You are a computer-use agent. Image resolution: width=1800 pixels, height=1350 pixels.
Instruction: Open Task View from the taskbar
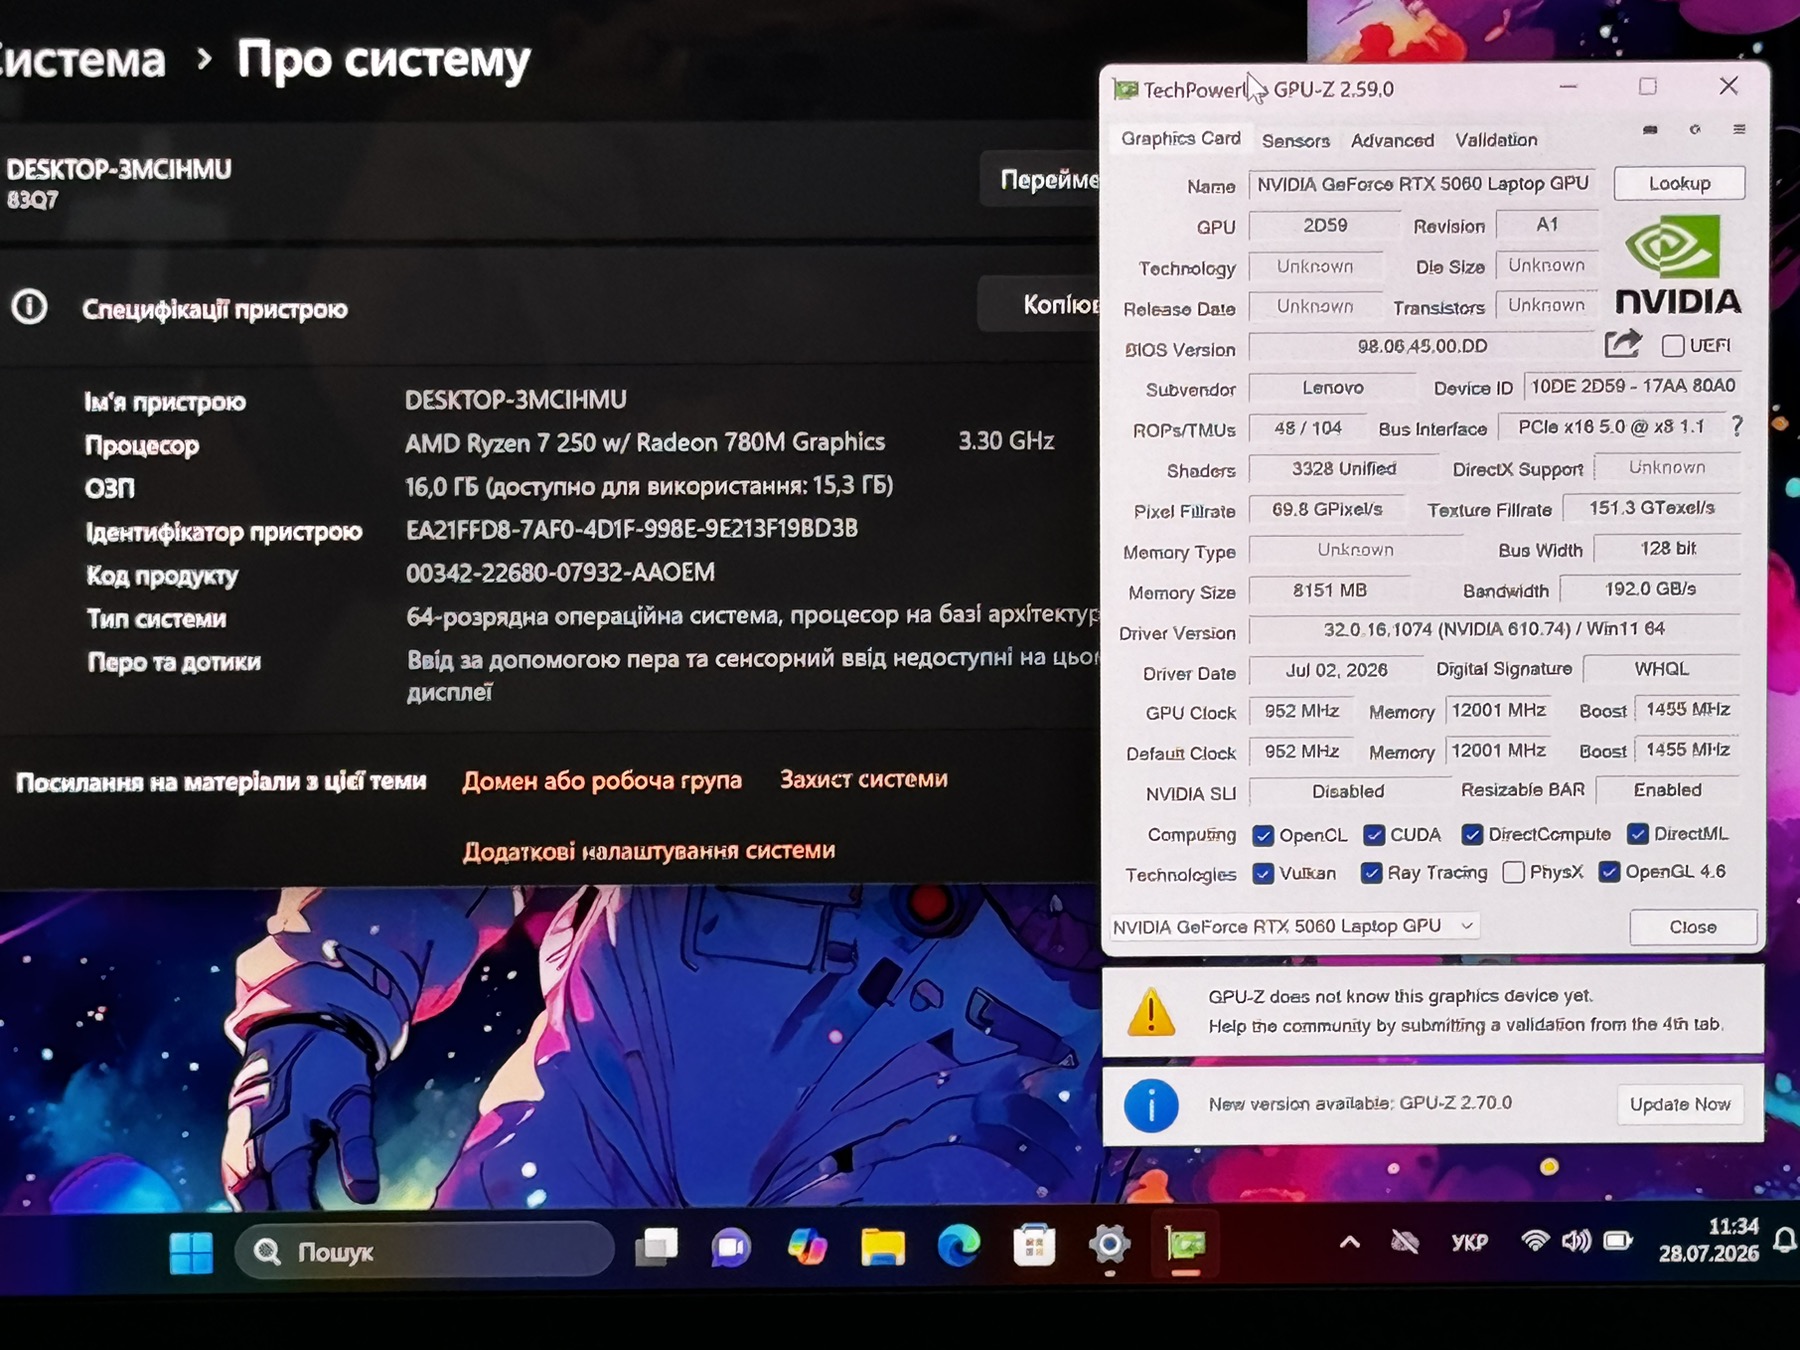tap(657, 1247)
